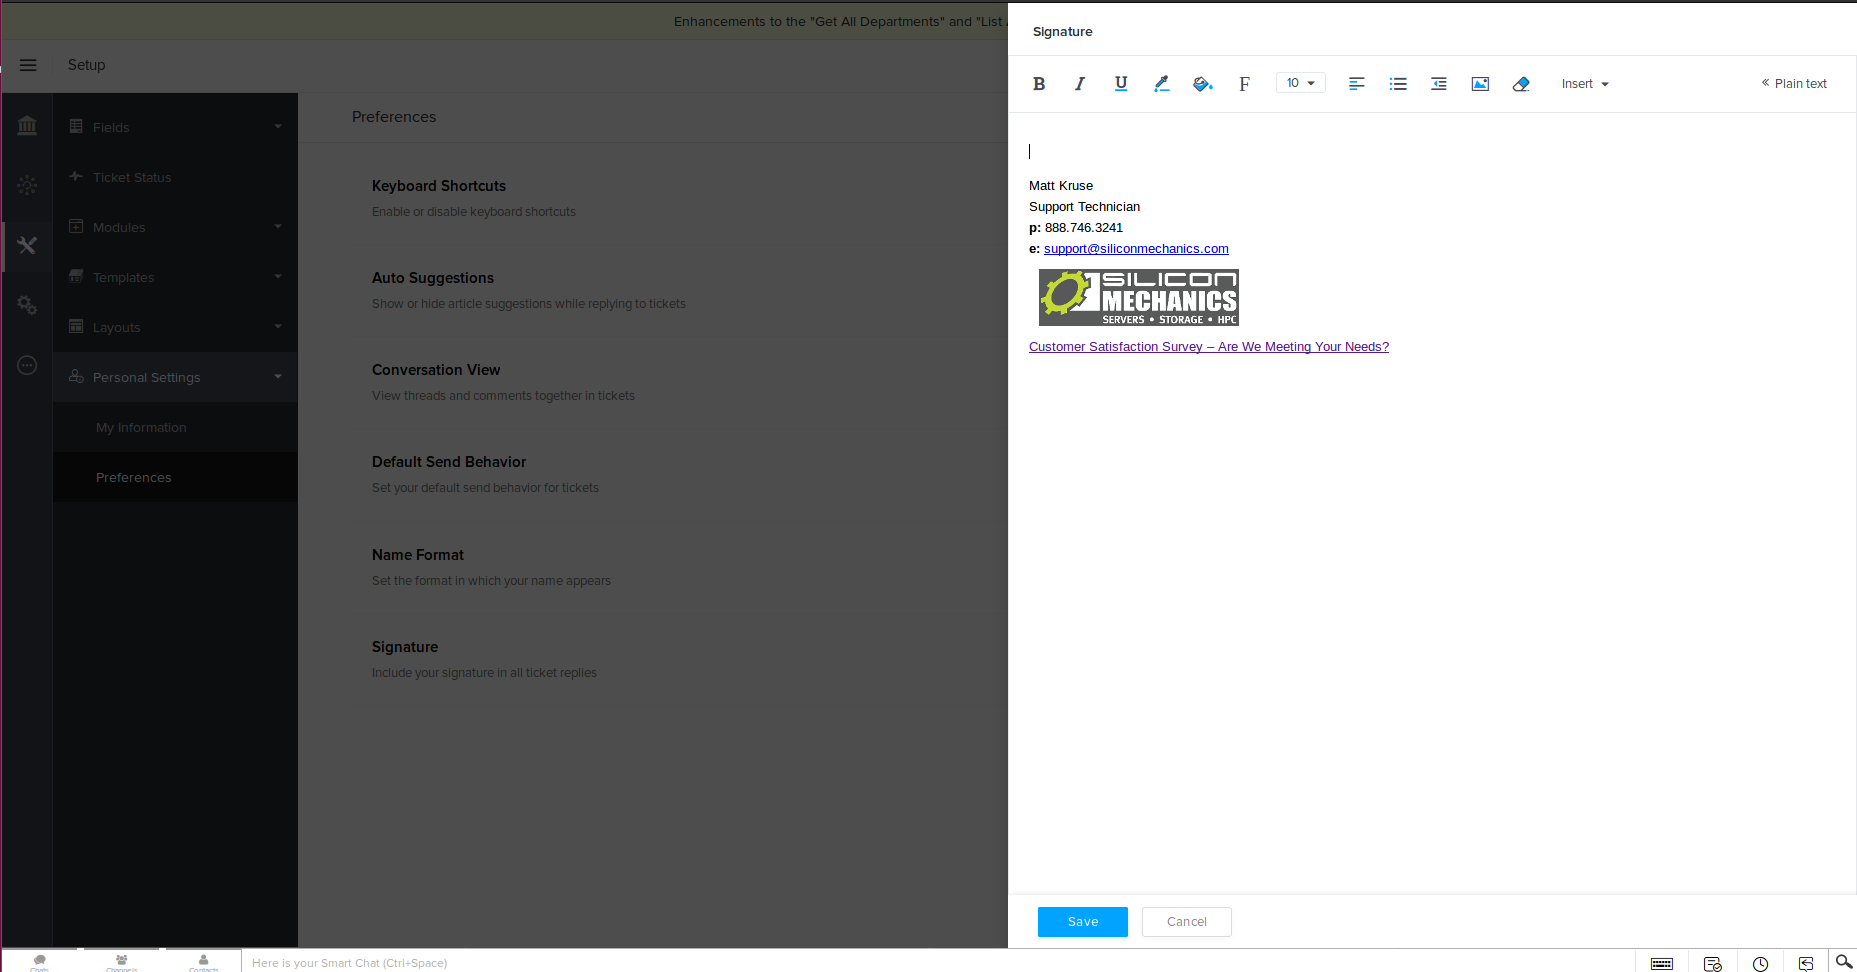Open the Customer Satisfaction Survey link
The height and width of the screenshot is (972, 1857).
point(1209,347)
